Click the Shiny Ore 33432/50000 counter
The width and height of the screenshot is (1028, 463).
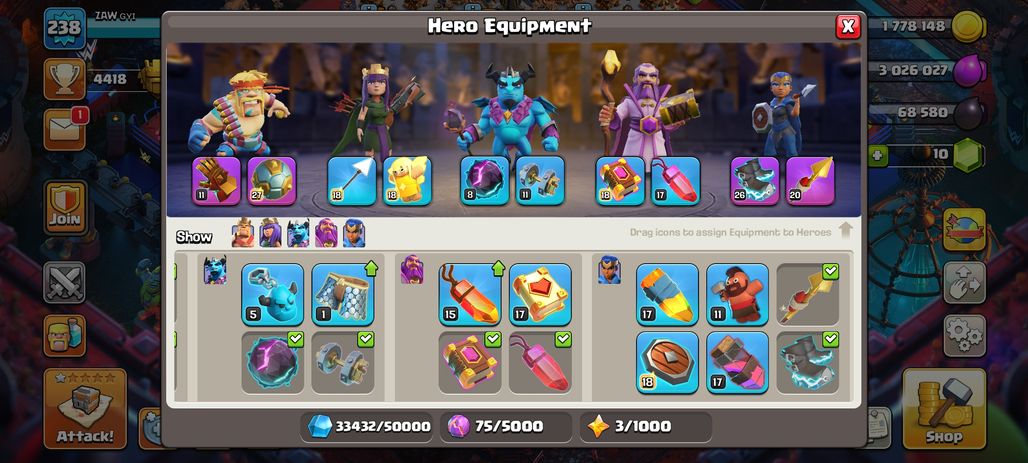click(368, 427)
